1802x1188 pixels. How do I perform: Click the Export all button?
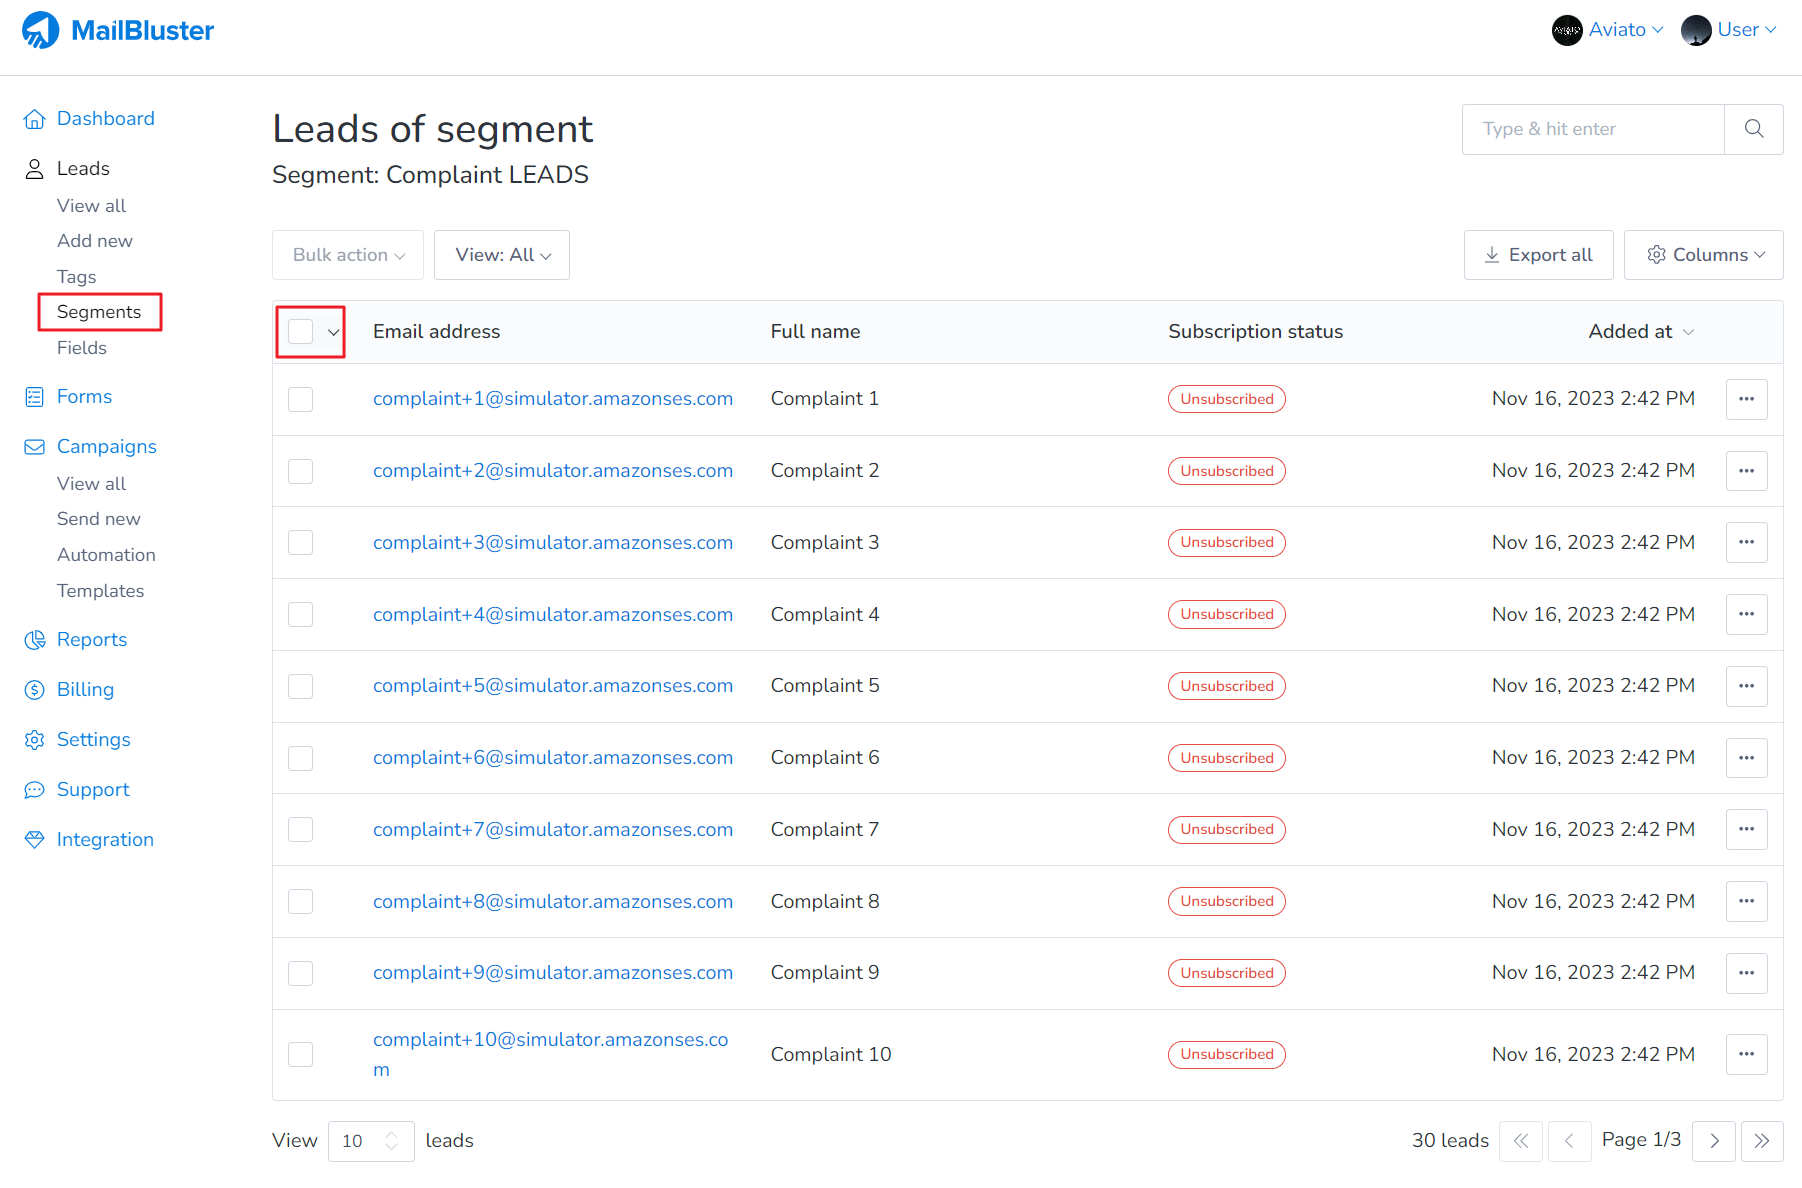(1538, 255)
